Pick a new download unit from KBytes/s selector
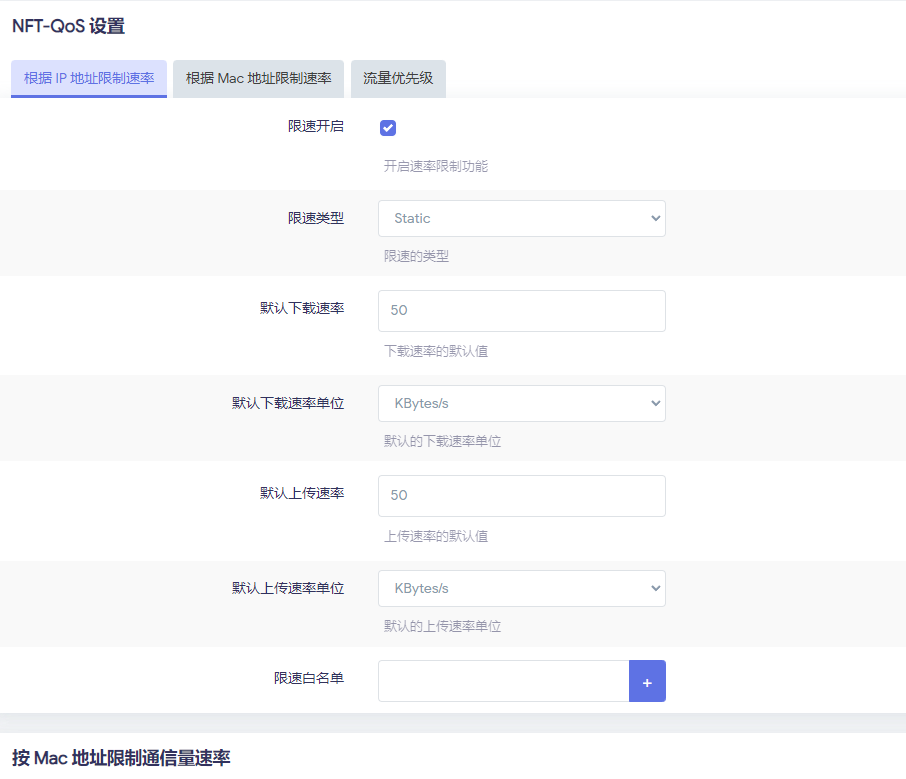Screen dimensions: 906x779 [x=521, y=403]
